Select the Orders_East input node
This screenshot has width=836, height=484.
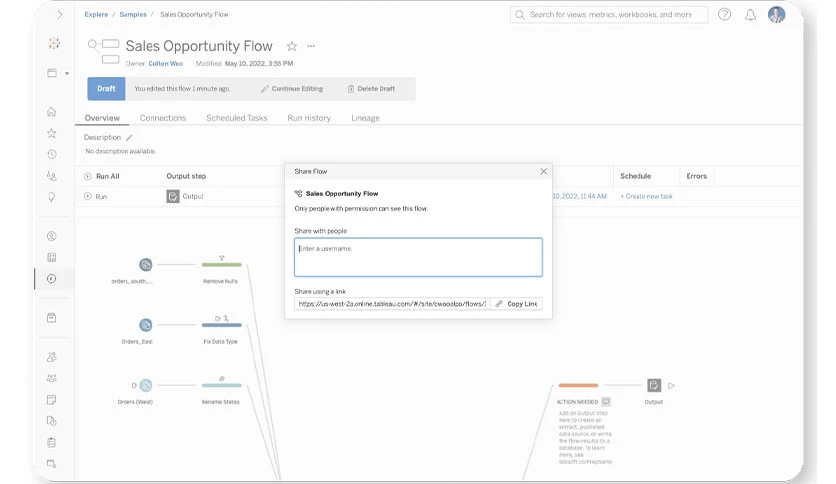click(x=146, y=325)
